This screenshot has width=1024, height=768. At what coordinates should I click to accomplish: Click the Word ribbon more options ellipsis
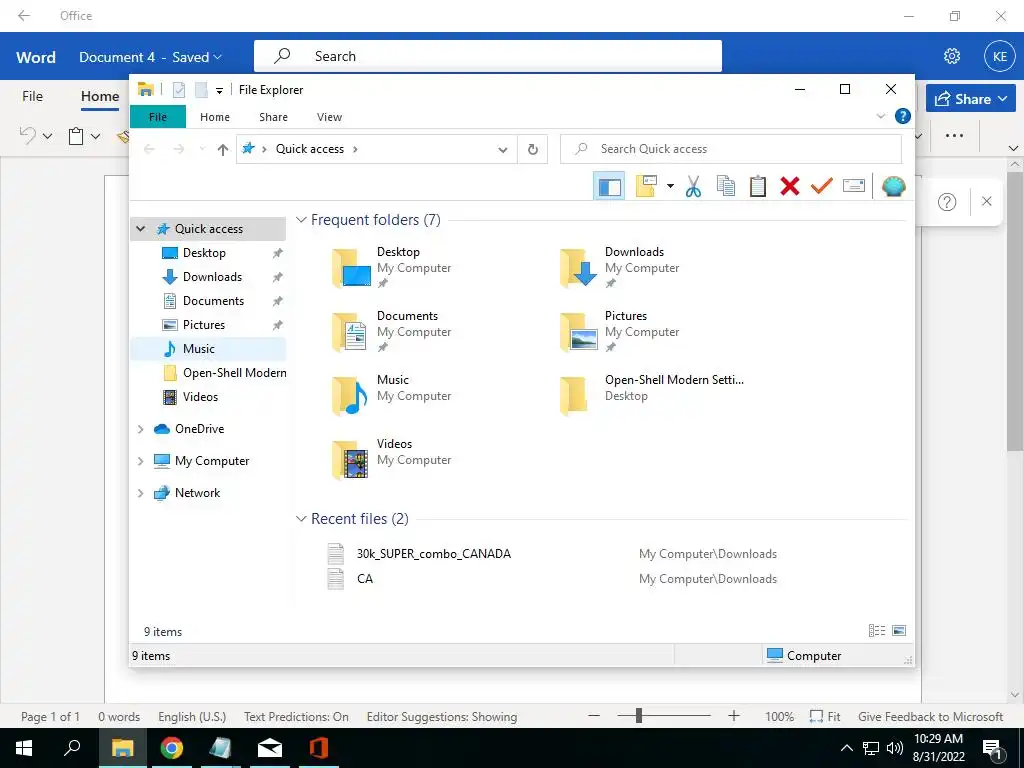pyautogui.click(x=954, y=136)
